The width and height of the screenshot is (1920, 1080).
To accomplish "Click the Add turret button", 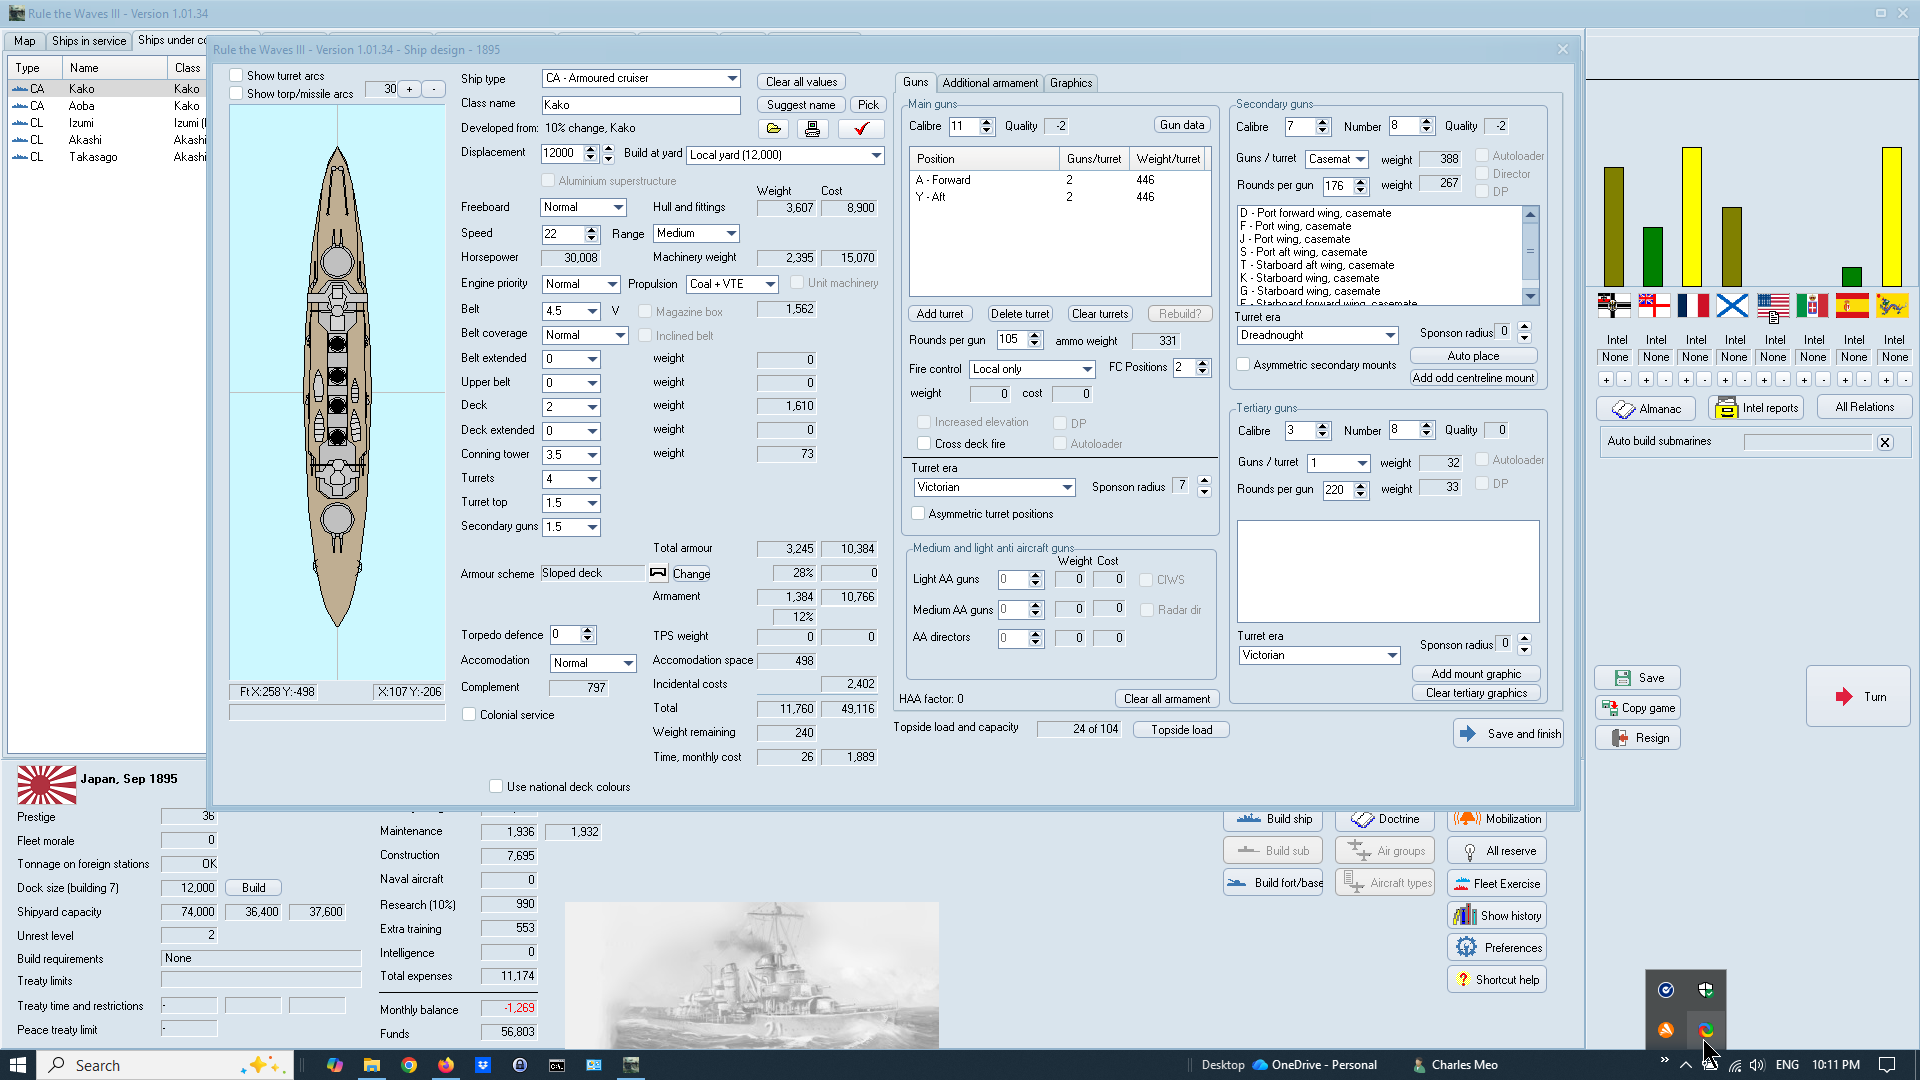I will pyautogui.click(x=940, y=314).
